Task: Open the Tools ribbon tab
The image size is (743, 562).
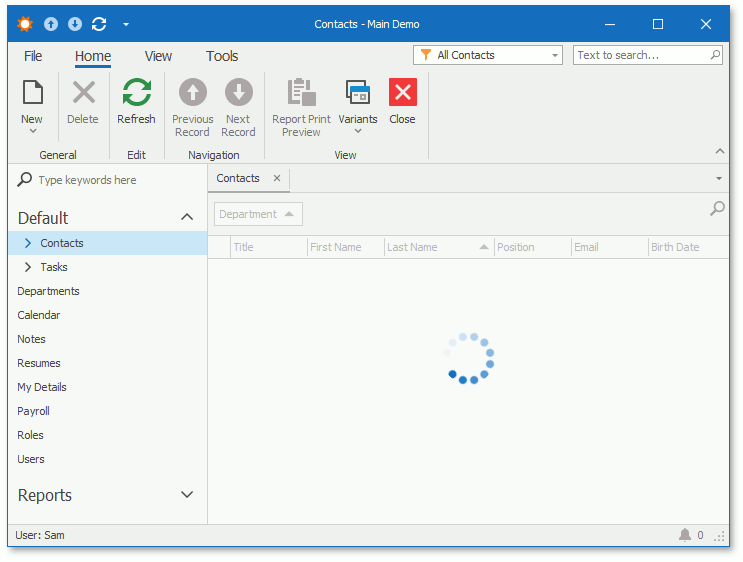Action: [x=222, y=56]
